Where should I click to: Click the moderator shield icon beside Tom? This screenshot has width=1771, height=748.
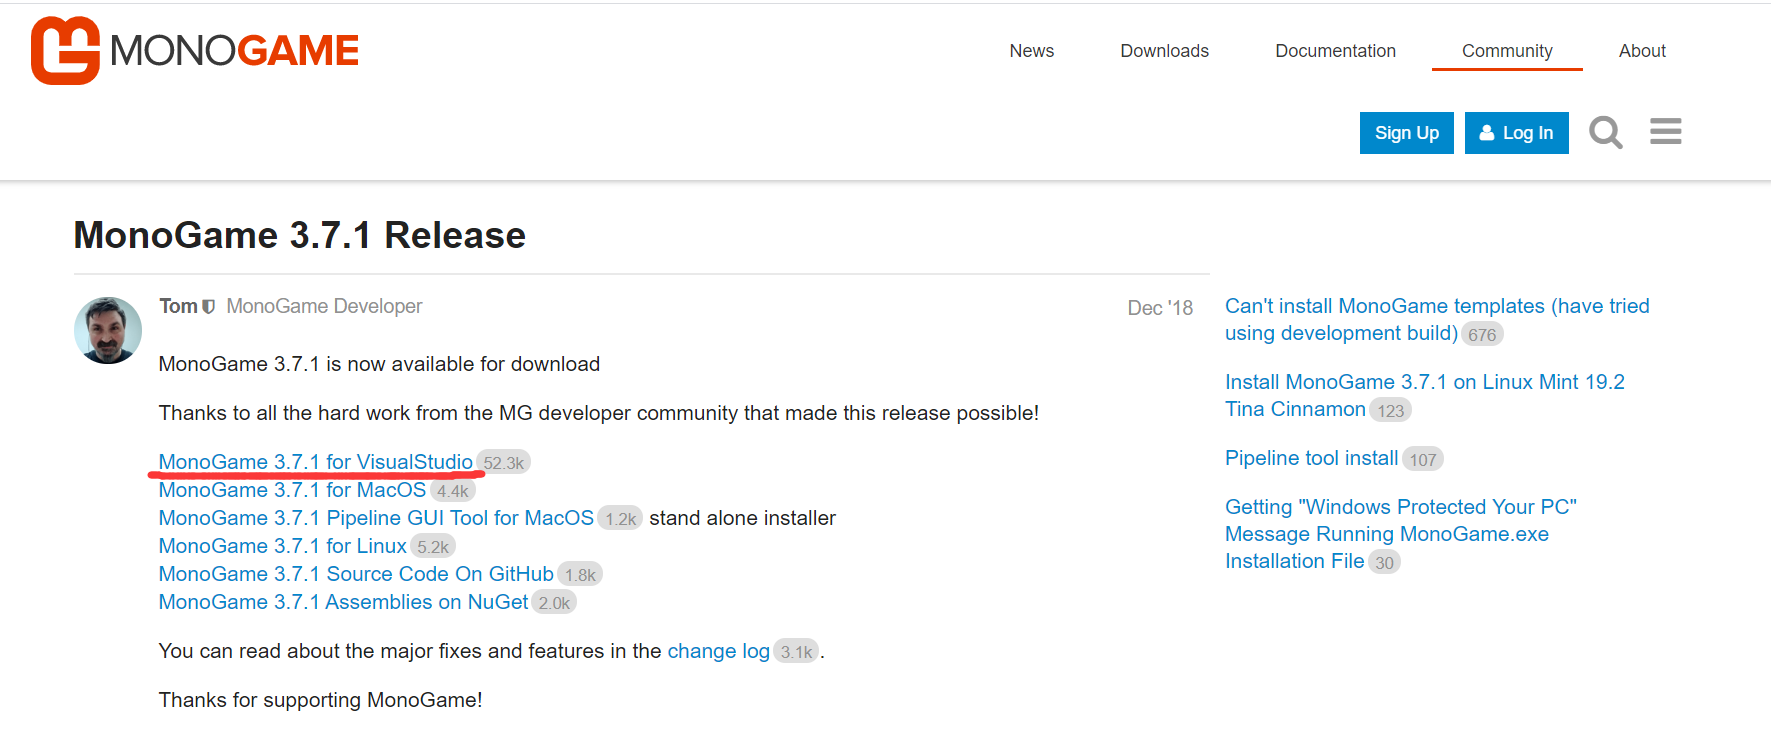tap(208, 307)
